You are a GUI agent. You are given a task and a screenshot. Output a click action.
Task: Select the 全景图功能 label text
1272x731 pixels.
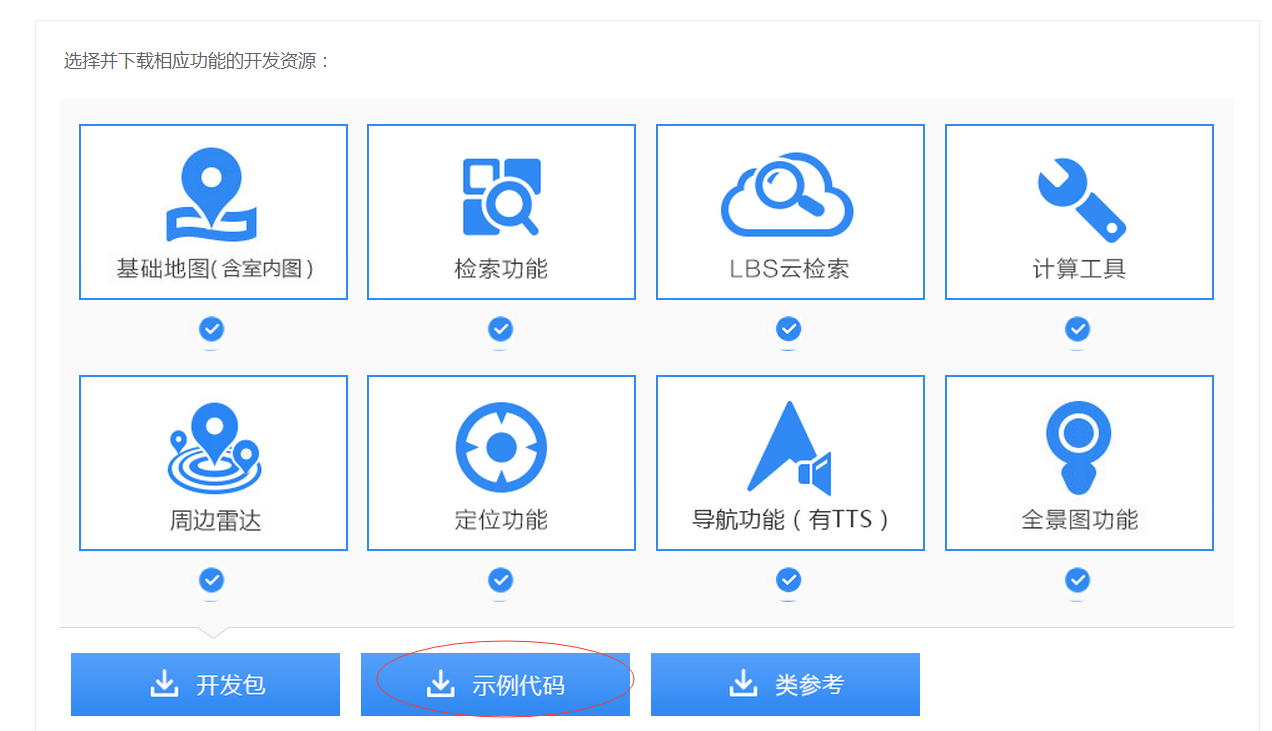(1079, 520)
